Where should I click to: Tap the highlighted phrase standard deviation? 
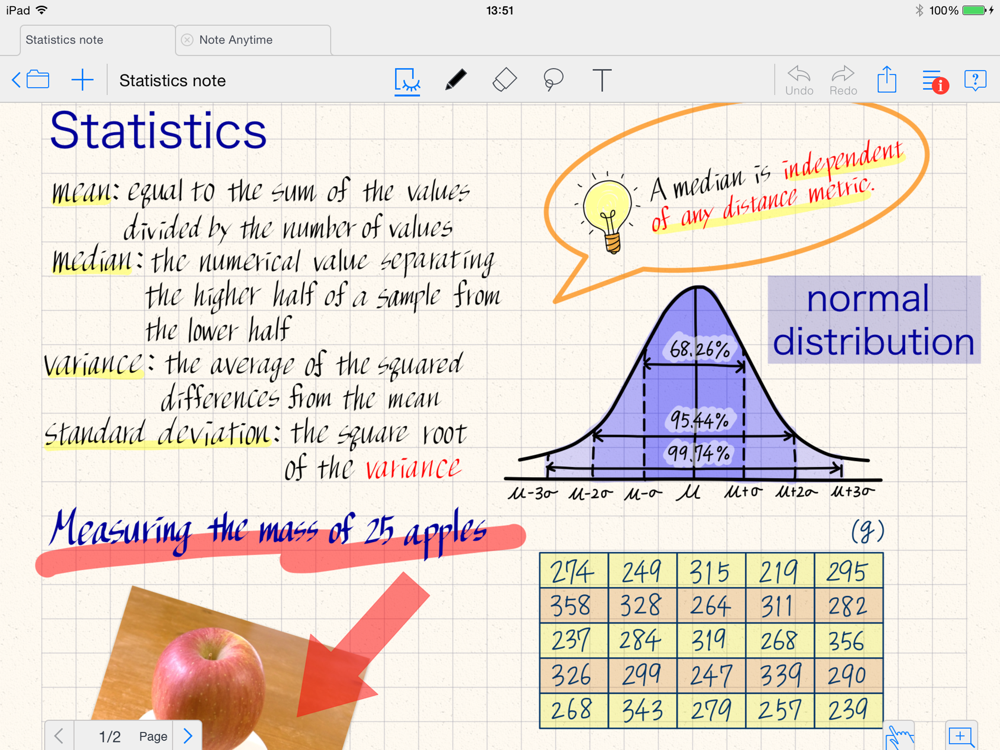pyautogui.click(x=159, y=434)
